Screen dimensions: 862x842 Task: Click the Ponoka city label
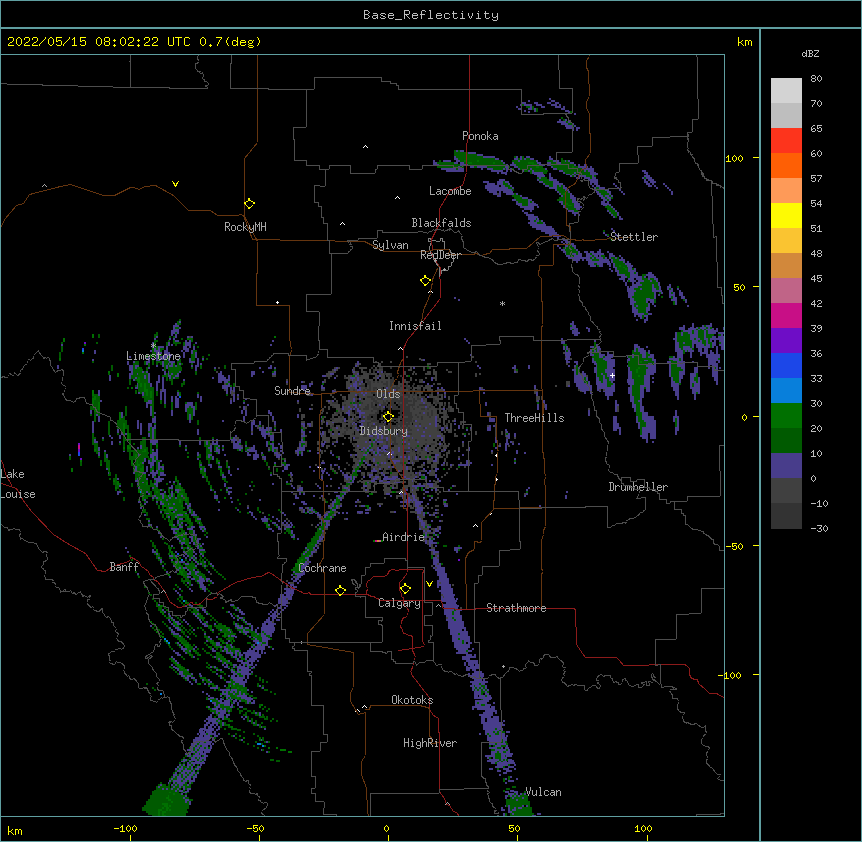point(480,136)
